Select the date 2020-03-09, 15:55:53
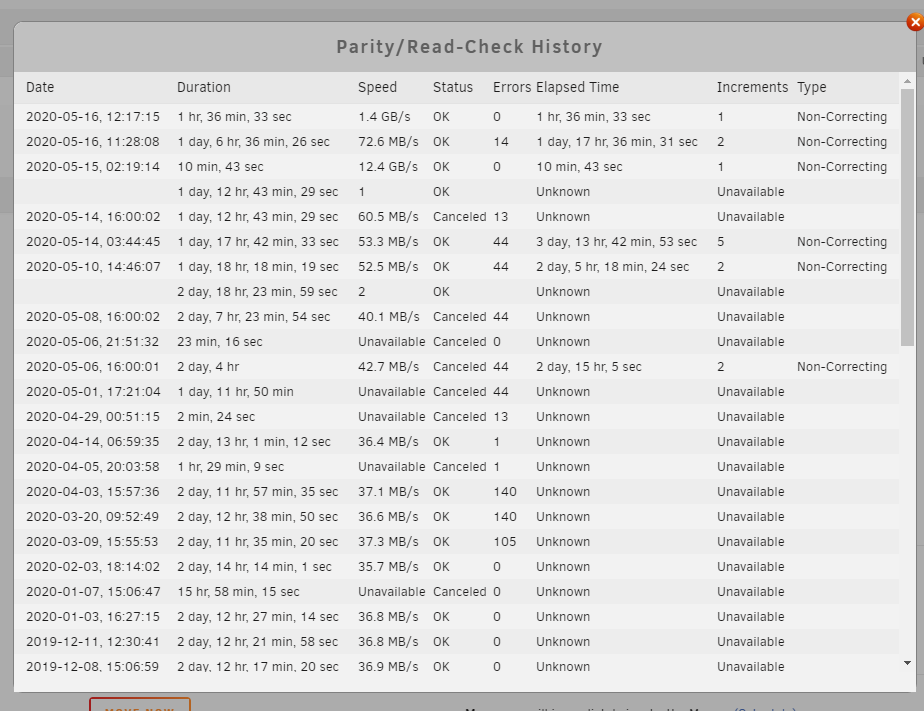Screen dimensions: 924x711 [x=93, y=541]
